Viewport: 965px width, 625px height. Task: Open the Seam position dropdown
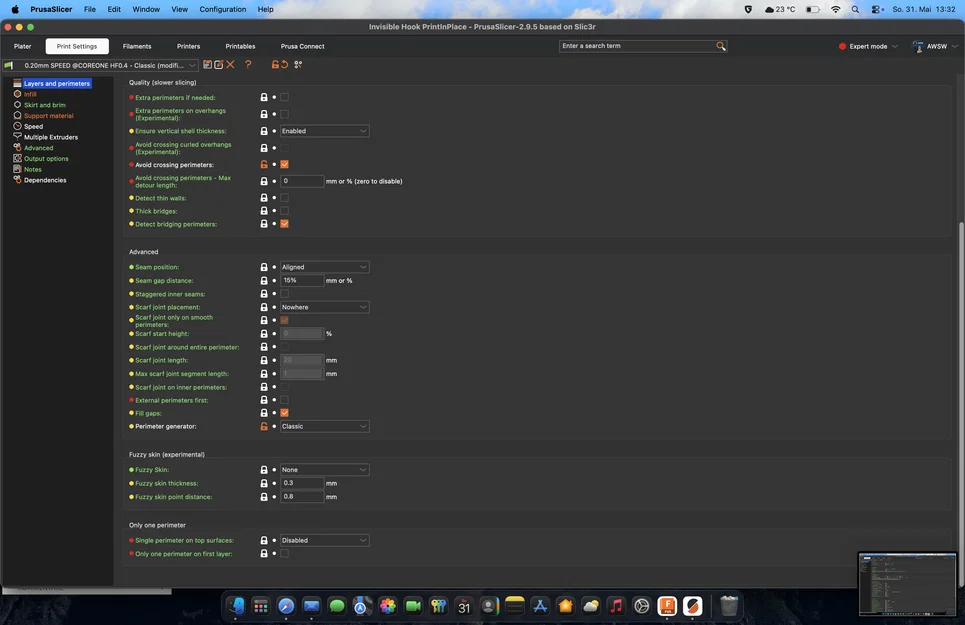[324, 267]
